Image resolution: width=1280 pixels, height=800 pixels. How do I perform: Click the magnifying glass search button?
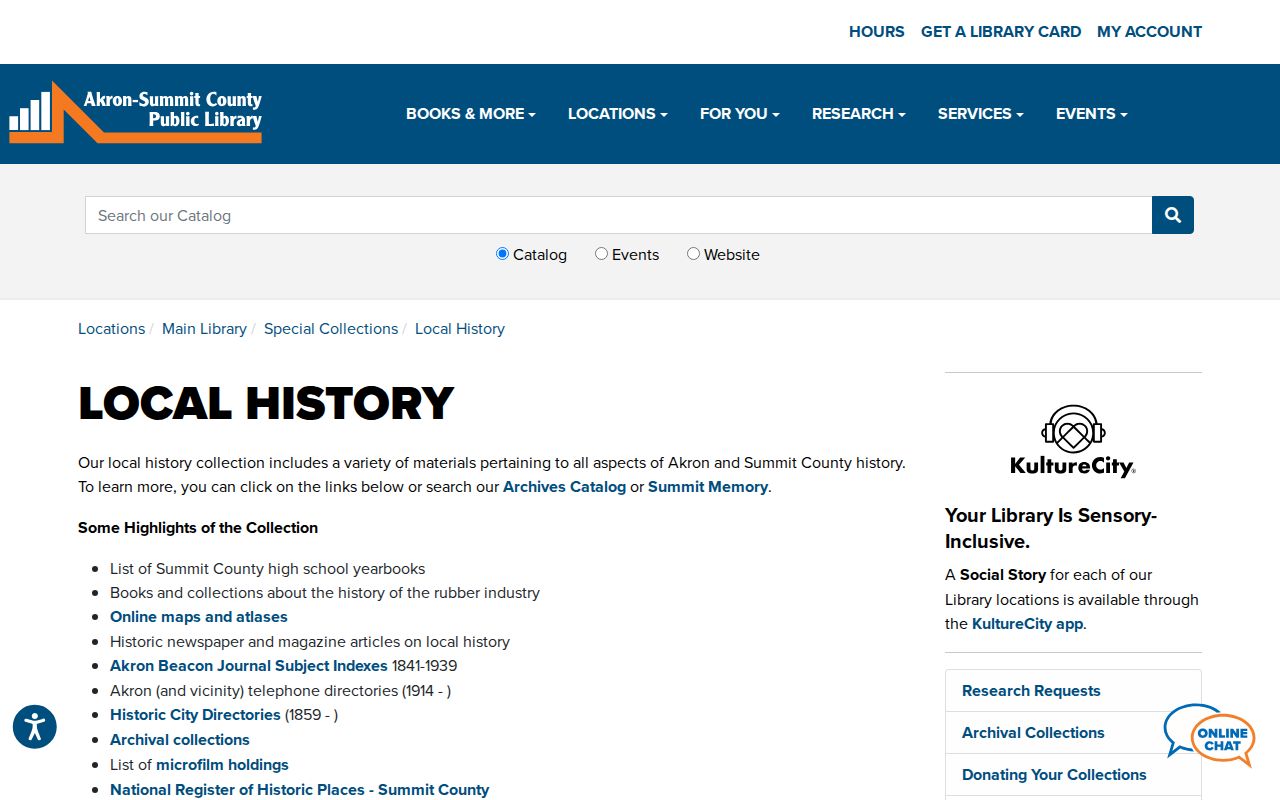tap(1173, 215)
